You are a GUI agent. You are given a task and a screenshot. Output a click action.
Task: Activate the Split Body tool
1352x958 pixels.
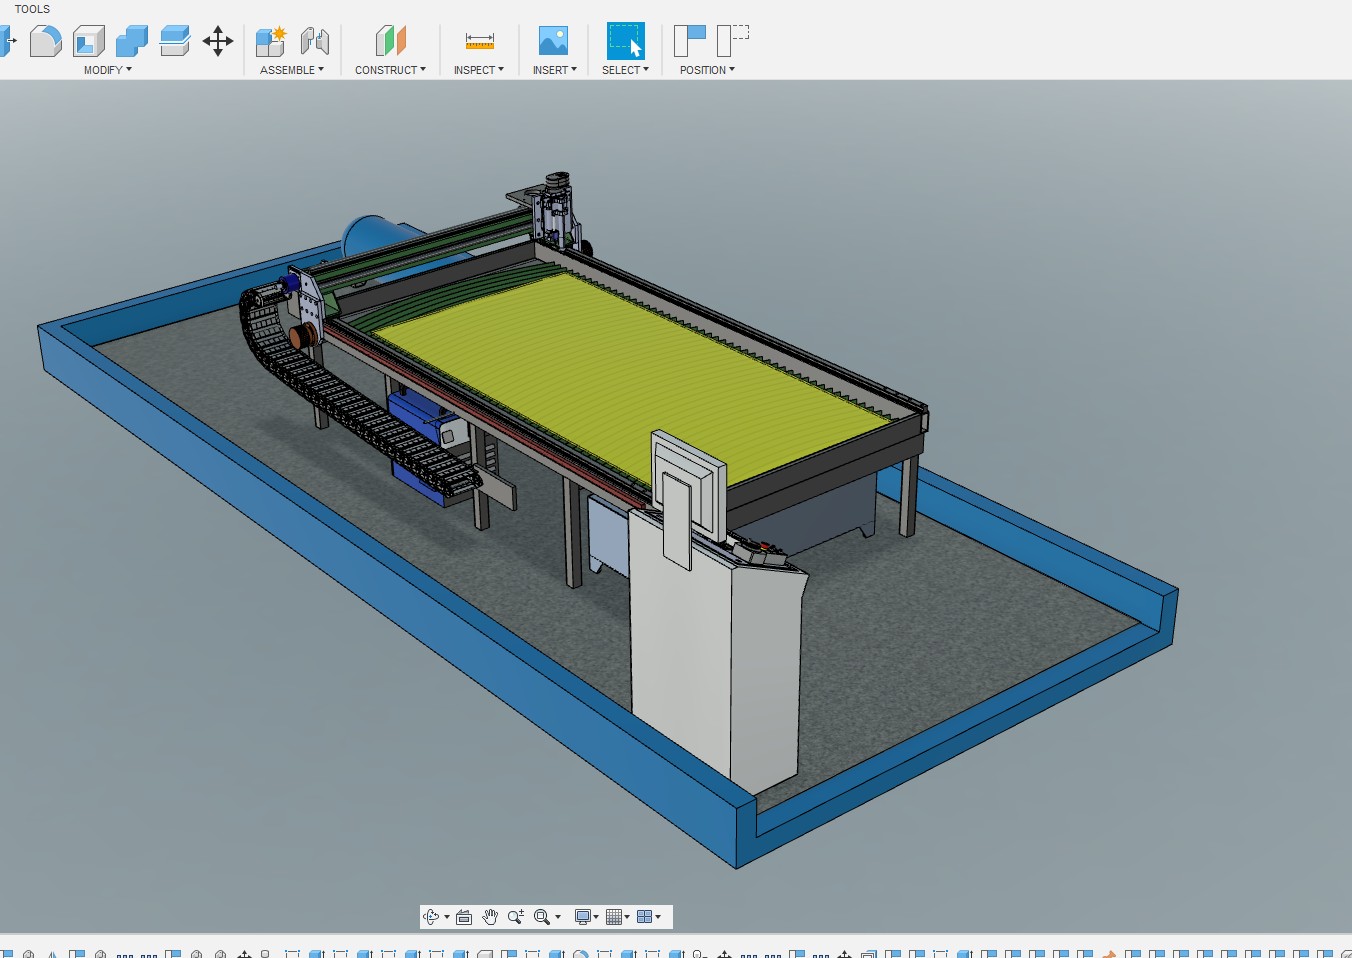coord(174,41)
